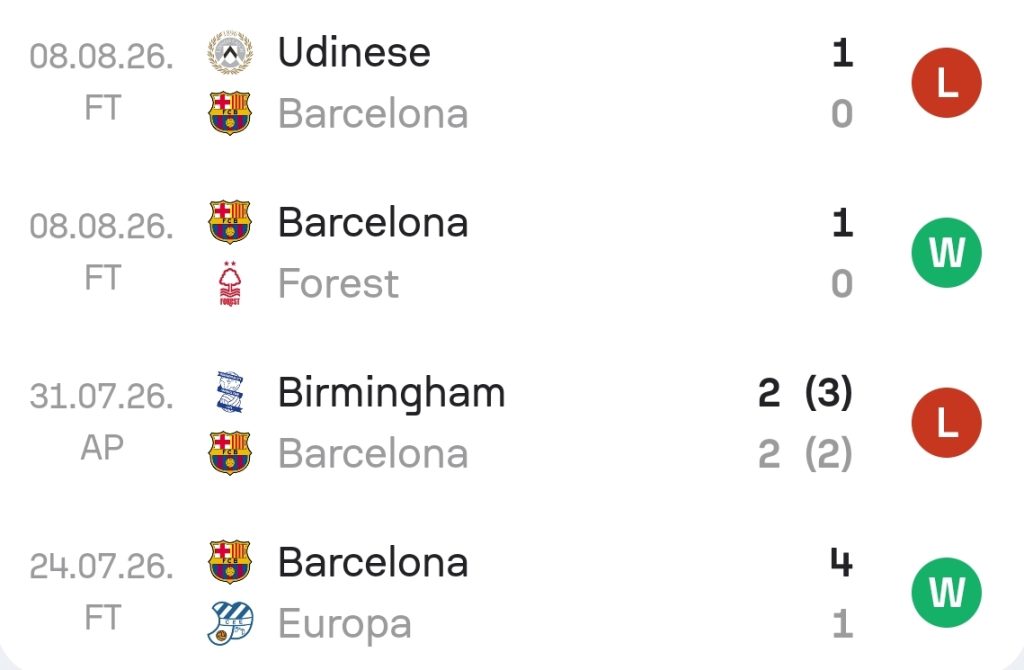Select Birmingham penalty score 2 (3)
The image size is (1024, 670).
[x=805, y=392]
